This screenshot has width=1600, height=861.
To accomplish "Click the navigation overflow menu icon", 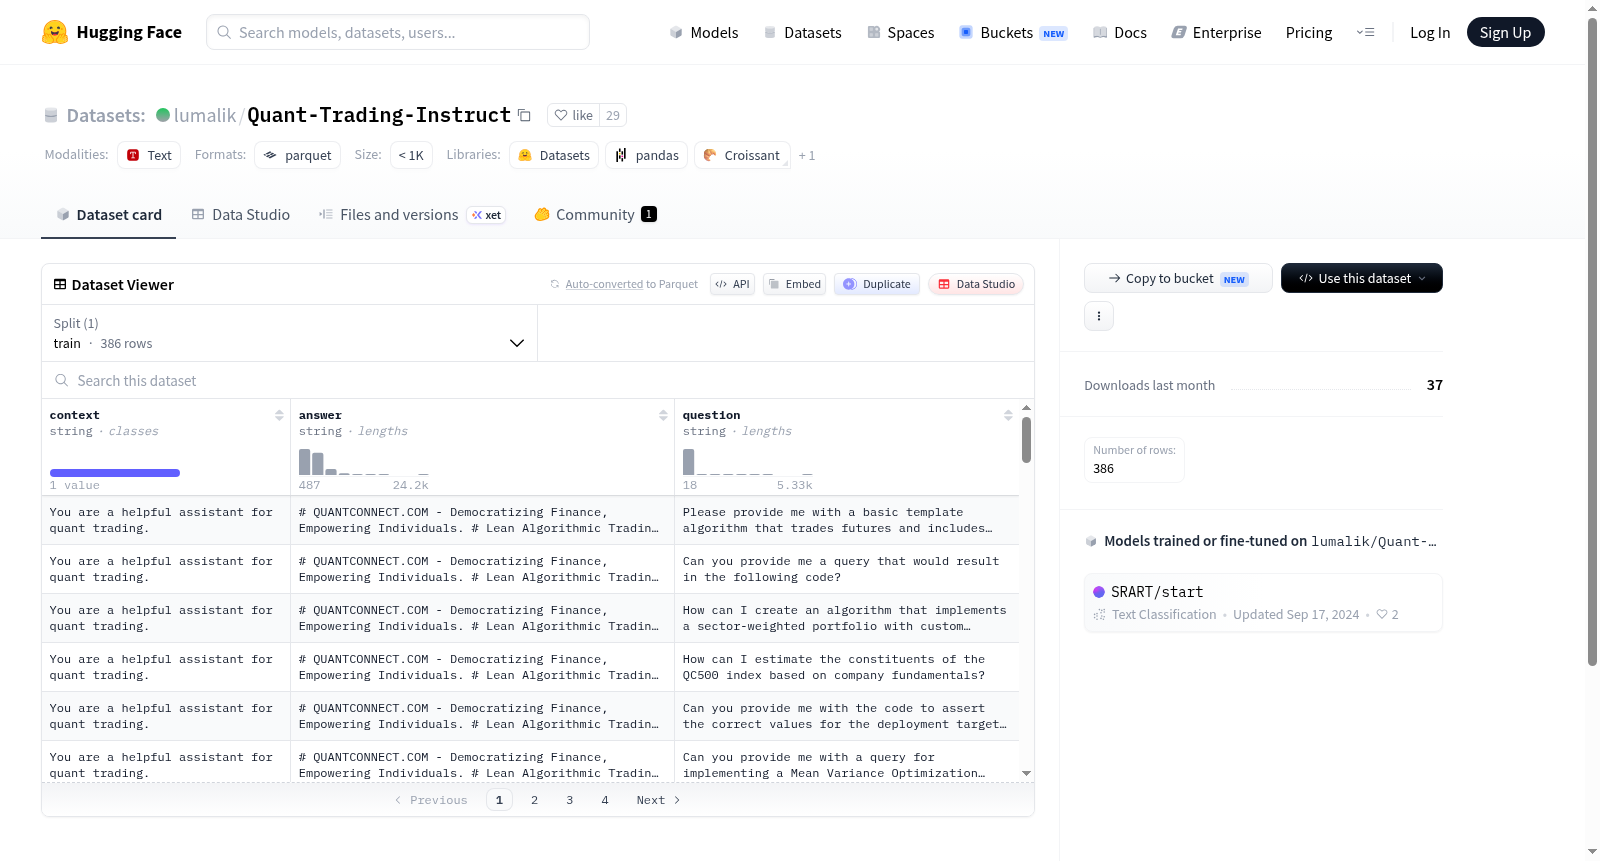I will pos(1365,32).
